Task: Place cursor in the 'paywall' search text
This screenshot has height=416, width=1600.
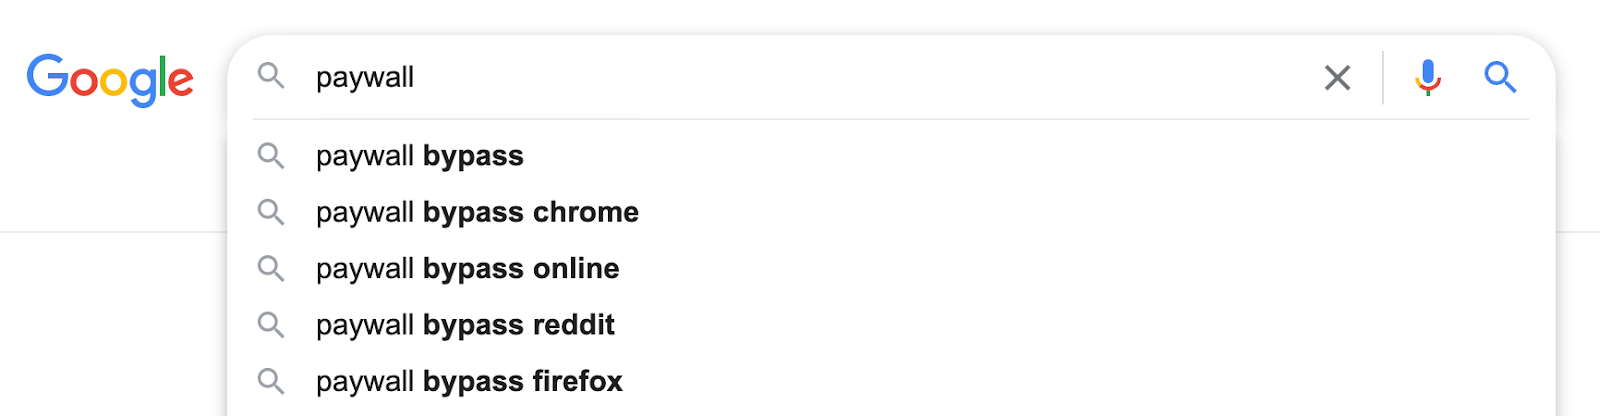Action: [x=365, y=78]
